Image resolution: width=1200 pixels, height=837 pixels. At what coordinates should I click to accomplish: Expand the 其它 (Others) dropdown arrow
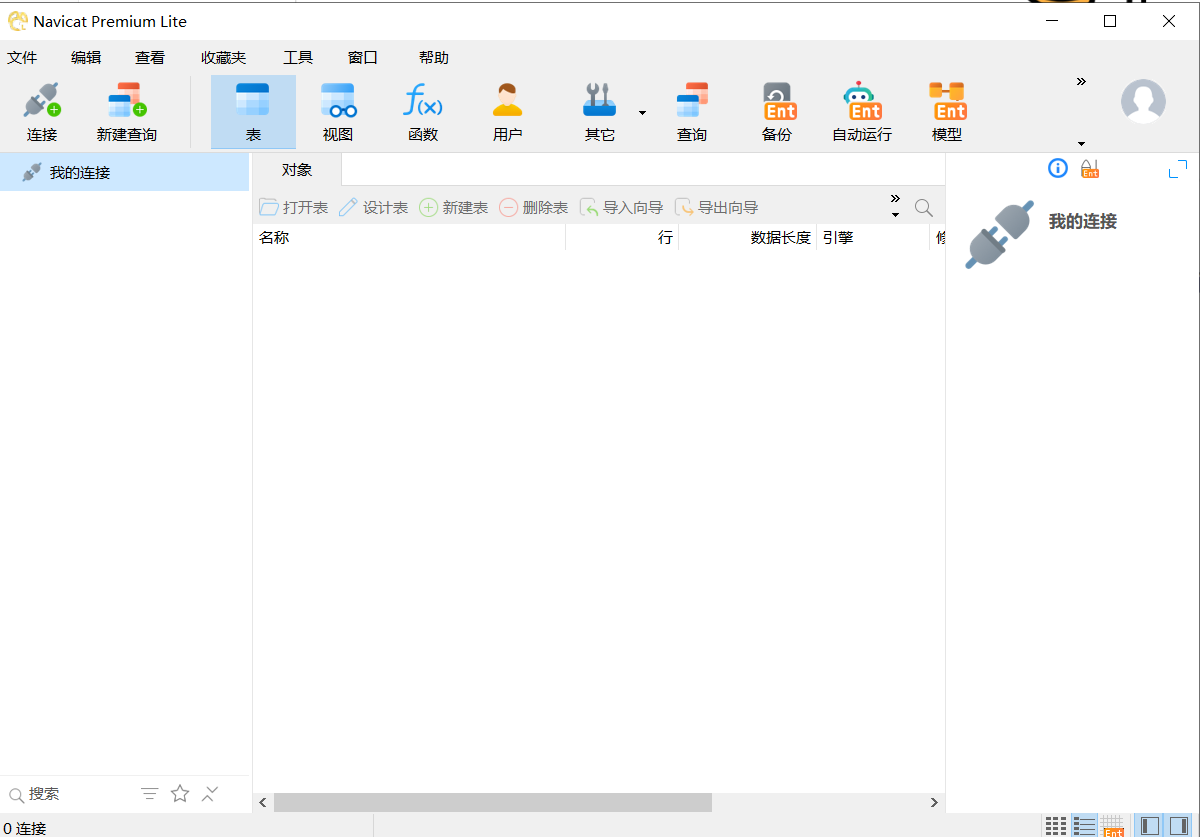[642, 113]
